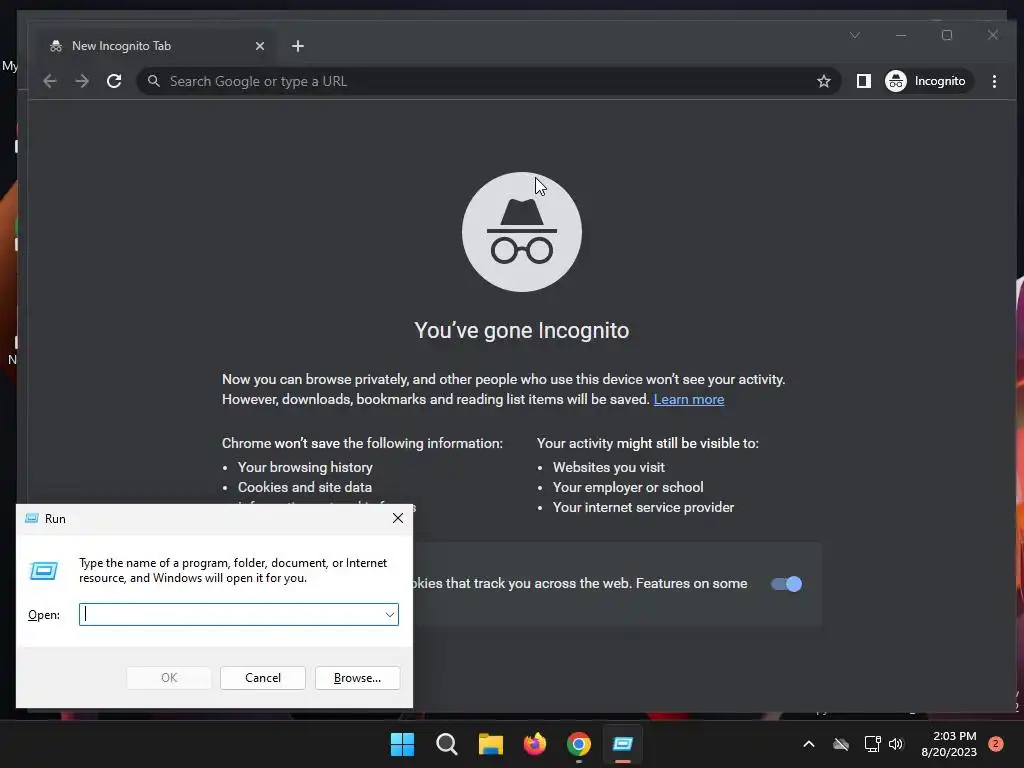Click Cancel in the Run dialog
Screen dimensions: 1024x768
(263, 678)
